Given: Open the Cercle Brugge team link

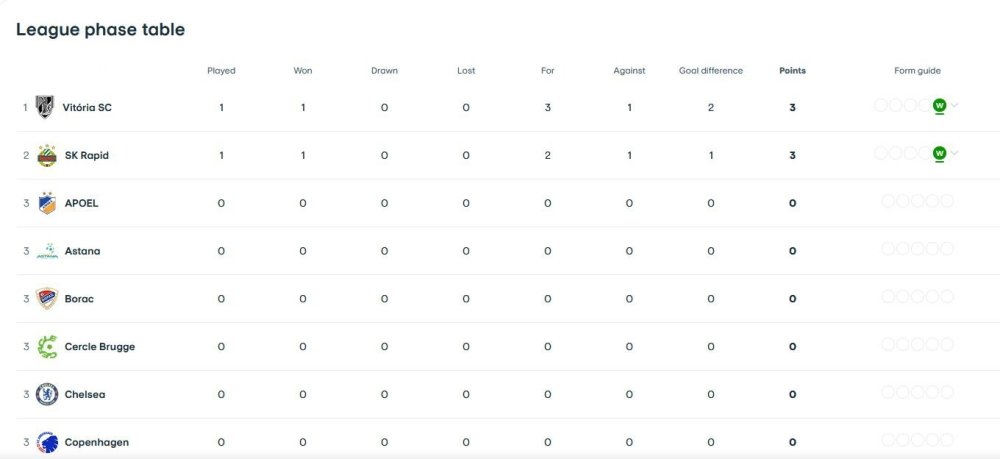Looking at the screenshot, I should pos(100,347).
